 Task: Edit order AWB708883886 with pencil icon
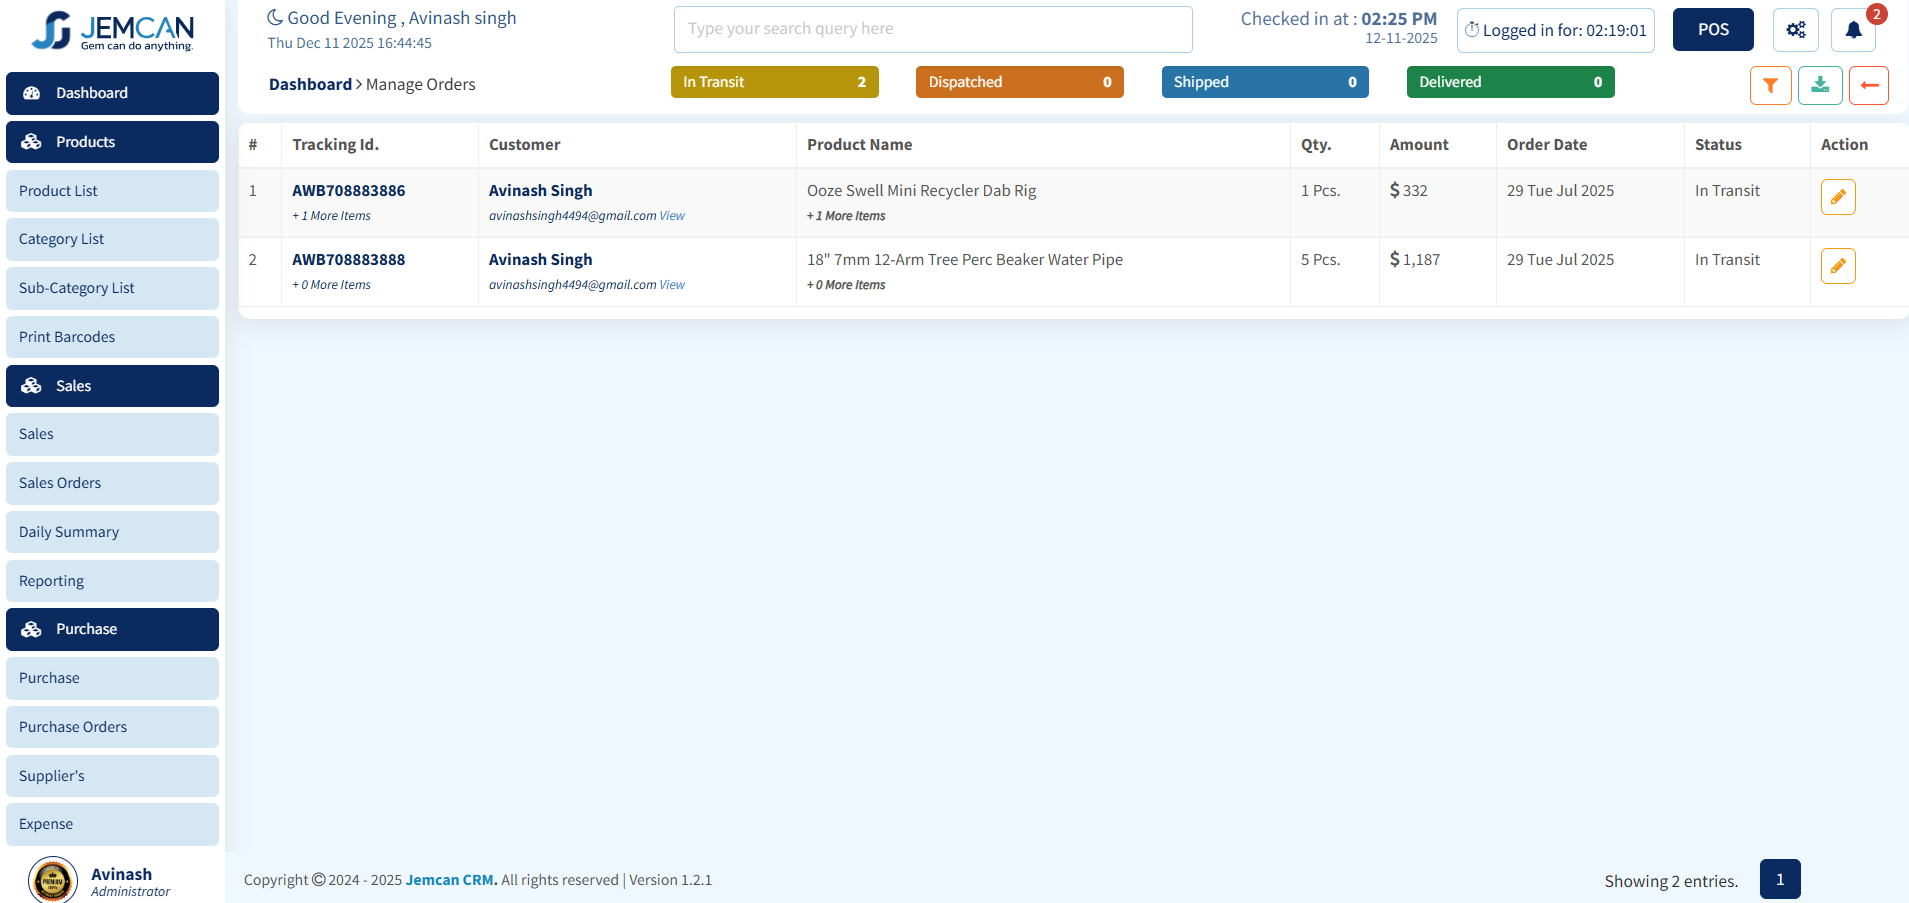(1837, 197)
